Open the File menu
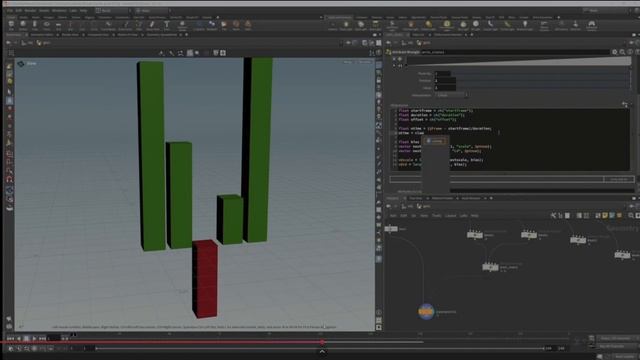Screen dimensions: 640x360 coord(9,11)
